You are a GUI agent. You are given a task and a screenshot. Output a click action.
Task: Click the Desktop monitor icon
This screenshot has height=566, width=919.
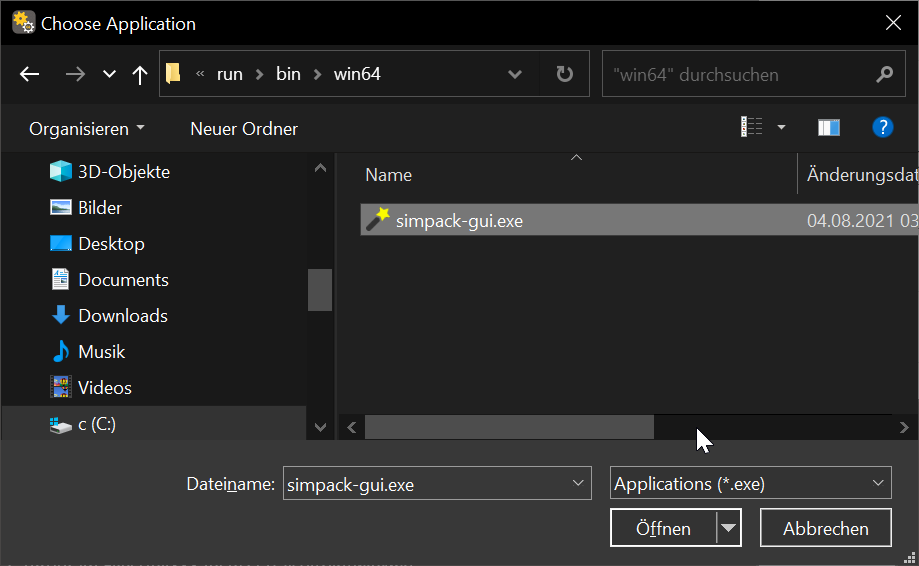coord(60,243)
